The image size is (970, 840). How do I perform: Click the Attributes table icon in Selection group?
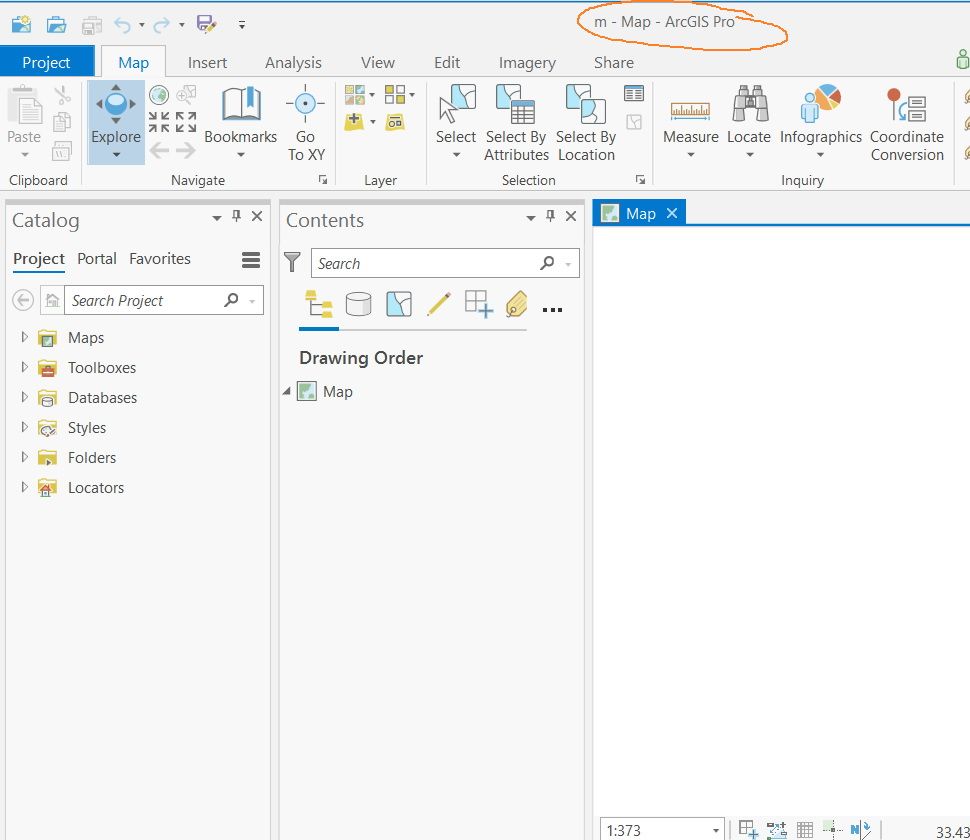tap(633, 93)
